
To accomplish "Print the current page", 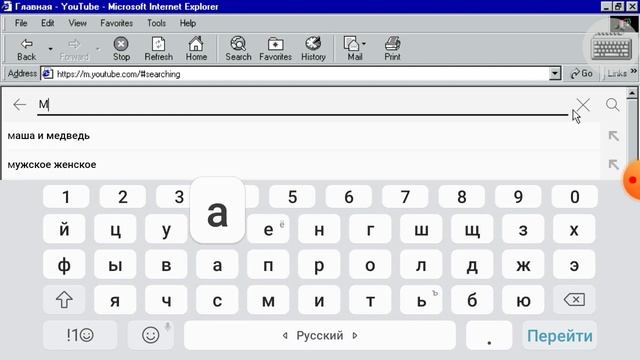I will [x=392, y=49].
